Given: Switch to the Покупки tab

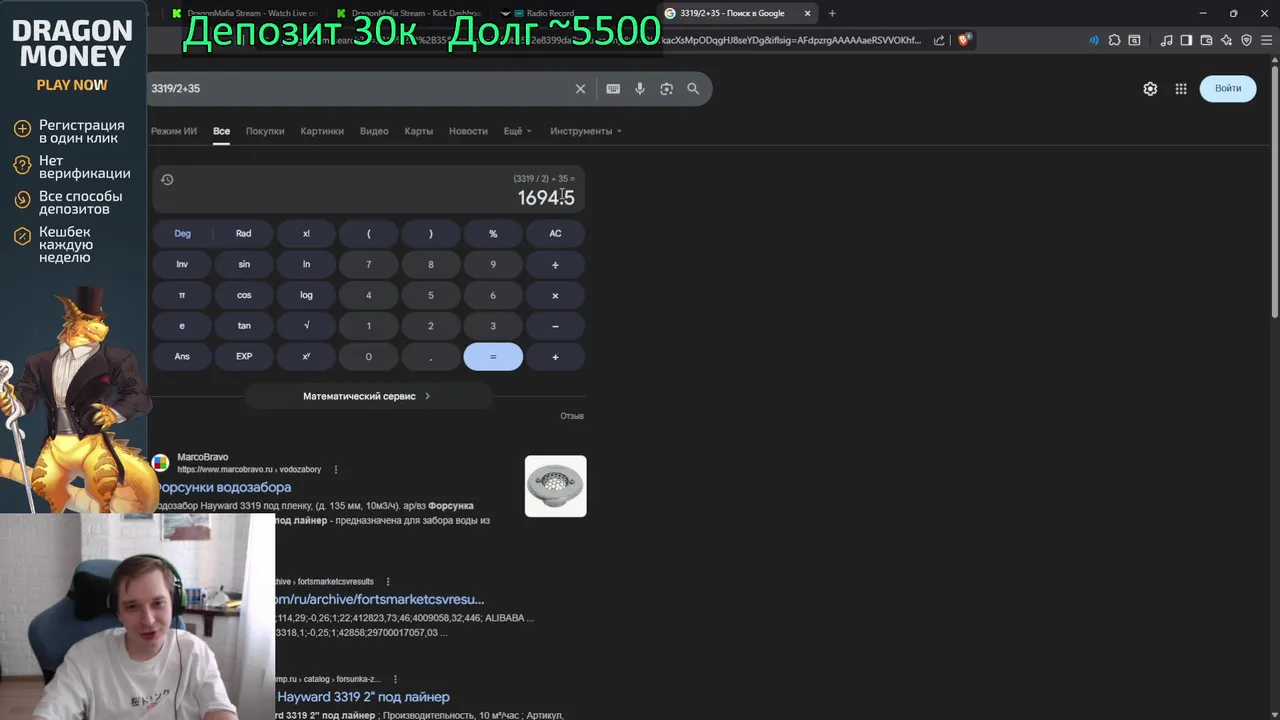Looking at the screenshot, I should click(x=265, y=131).
